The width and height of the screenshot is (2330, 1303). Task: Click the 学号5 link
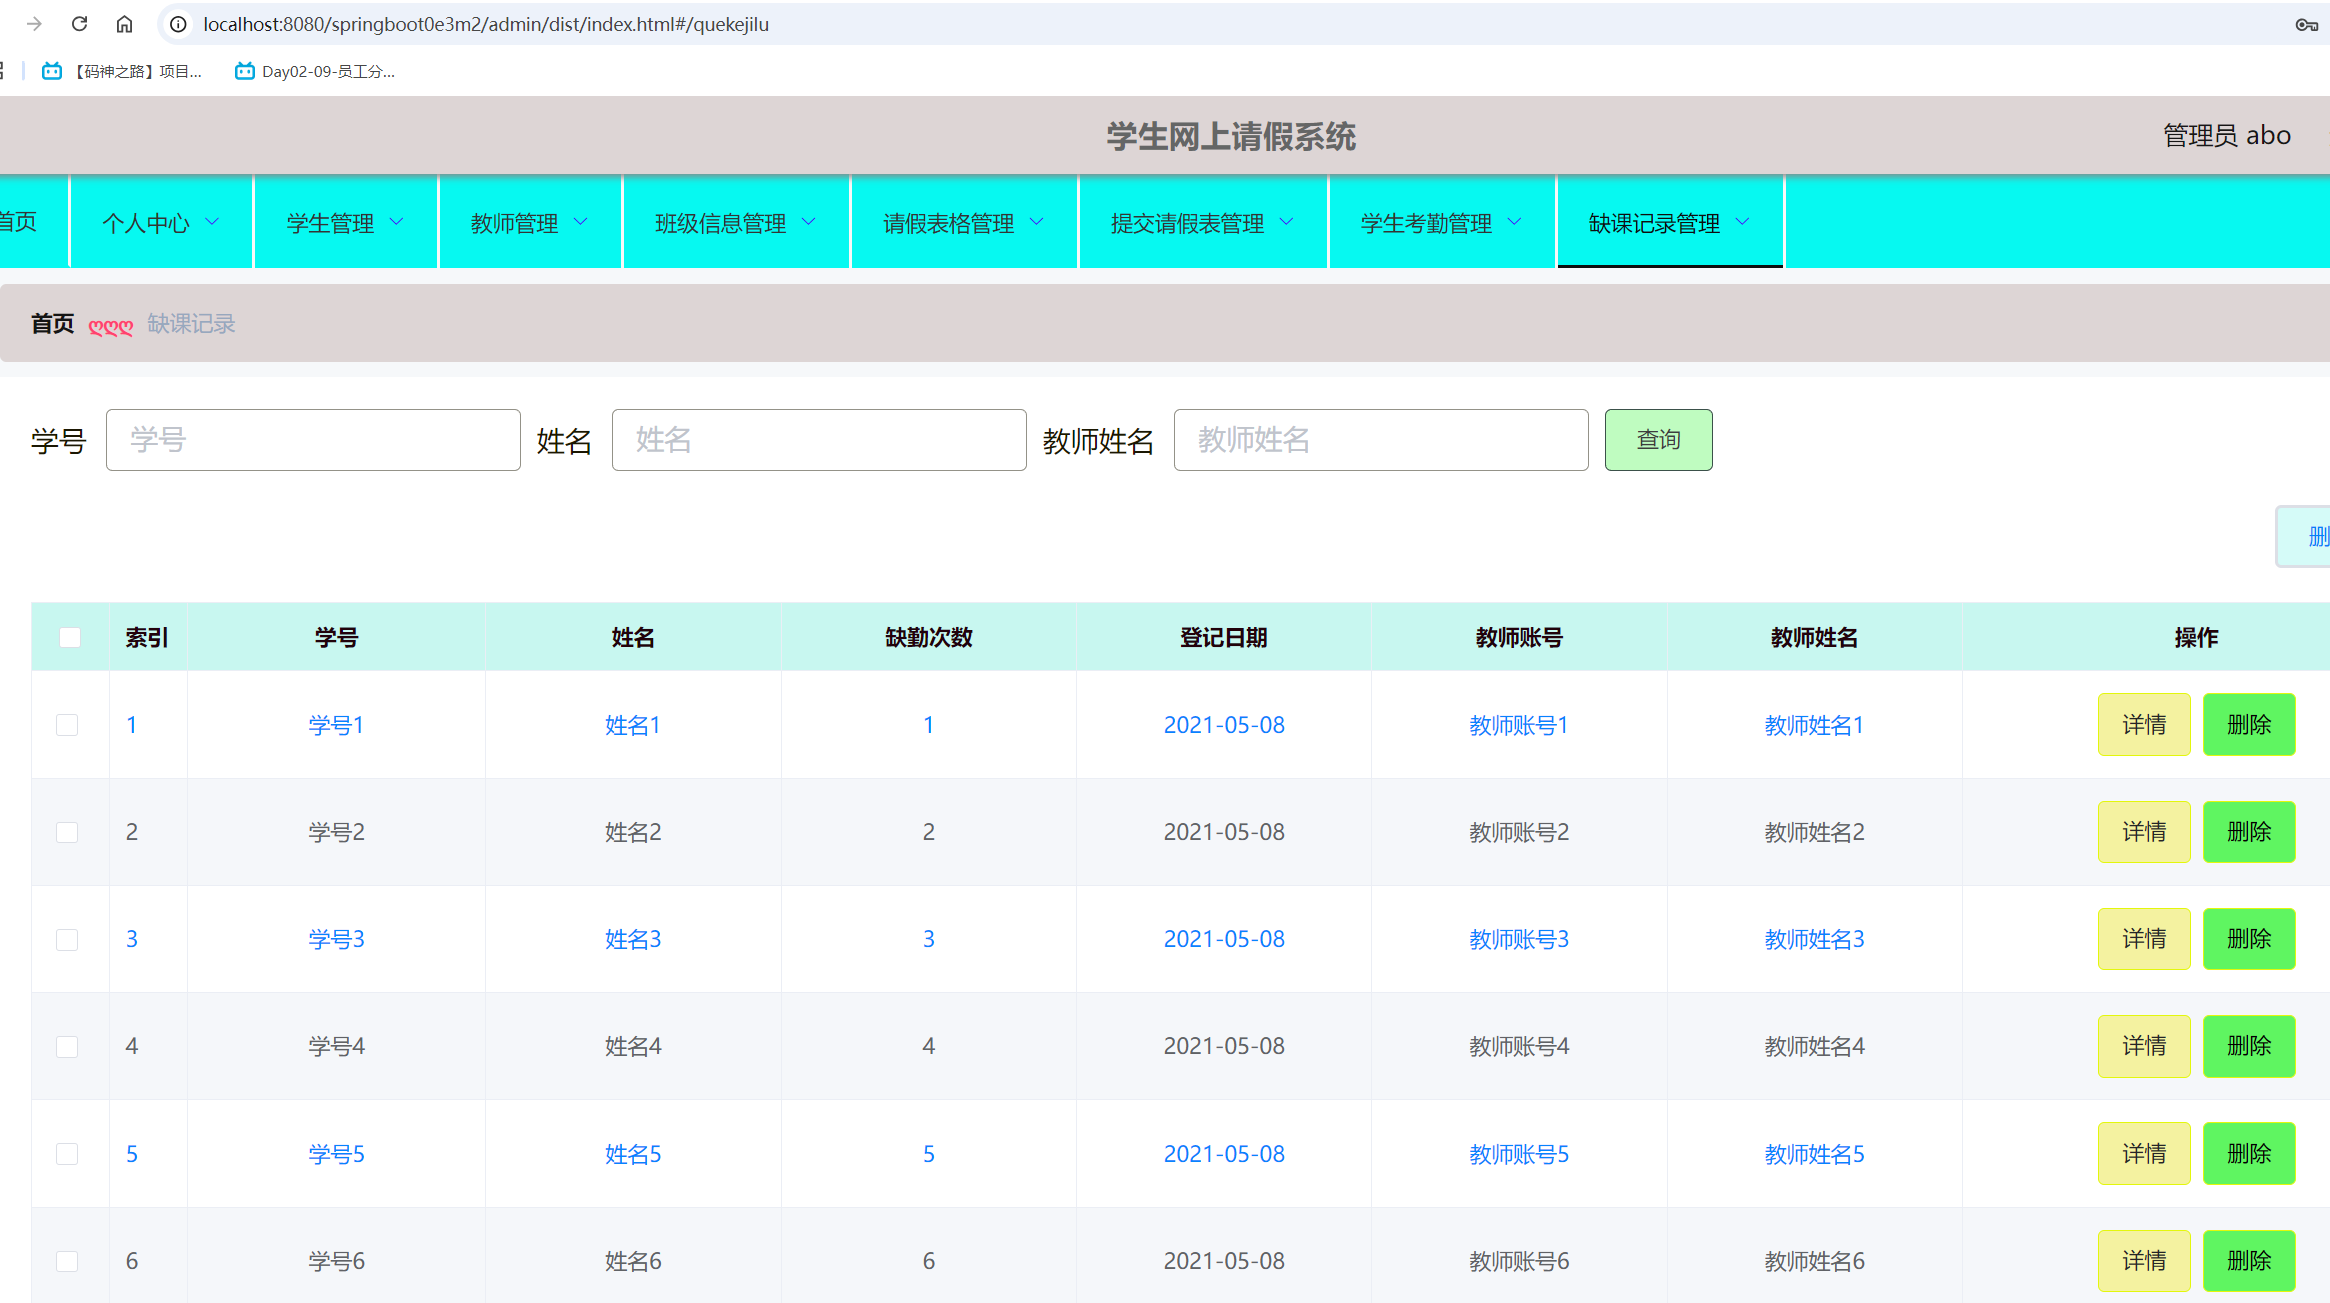coord(336,1153)
